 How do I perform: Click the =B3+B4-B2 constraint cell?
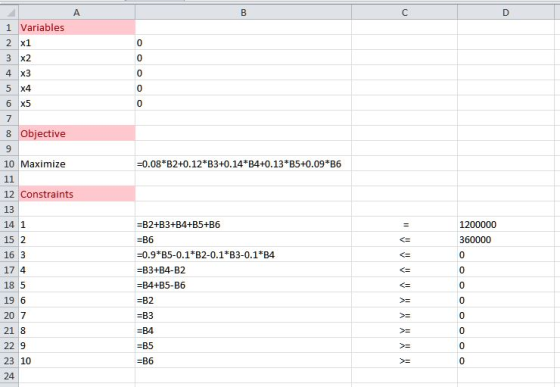coord(243,270)
